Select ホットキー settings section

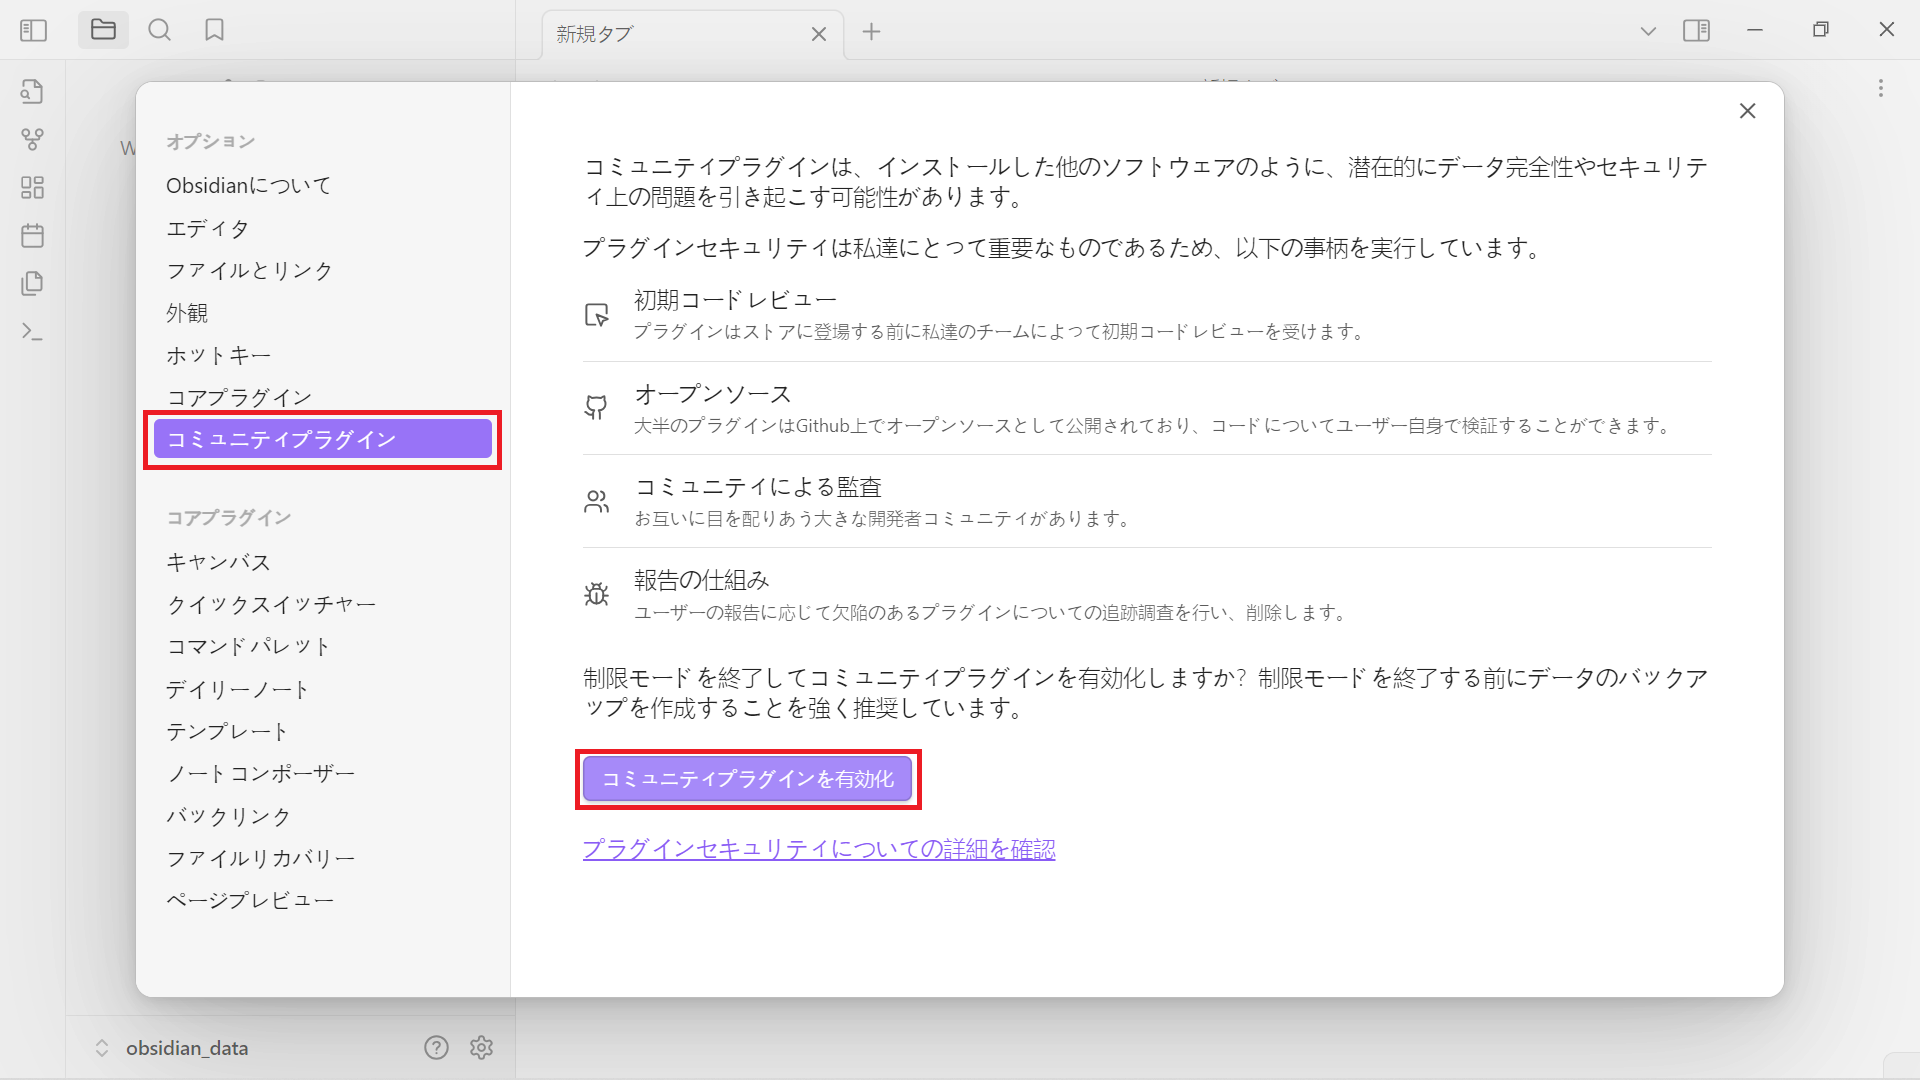(x=218, y=355)
